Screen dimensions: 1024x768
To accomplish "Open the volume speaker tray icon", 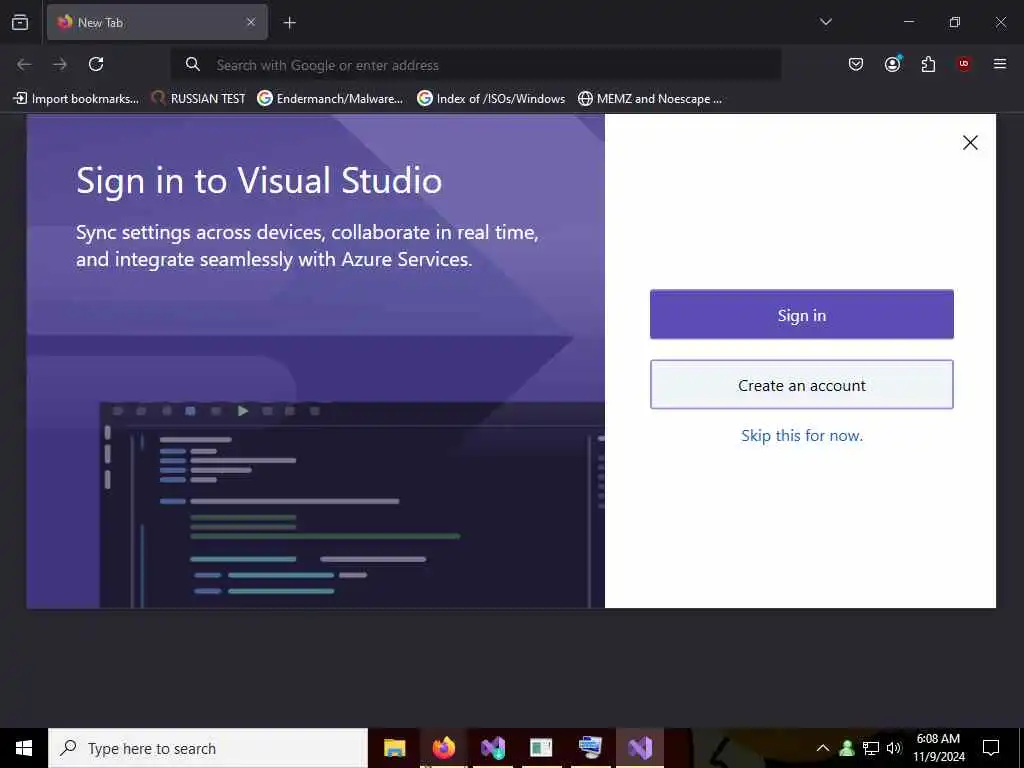I will (894, 748).
